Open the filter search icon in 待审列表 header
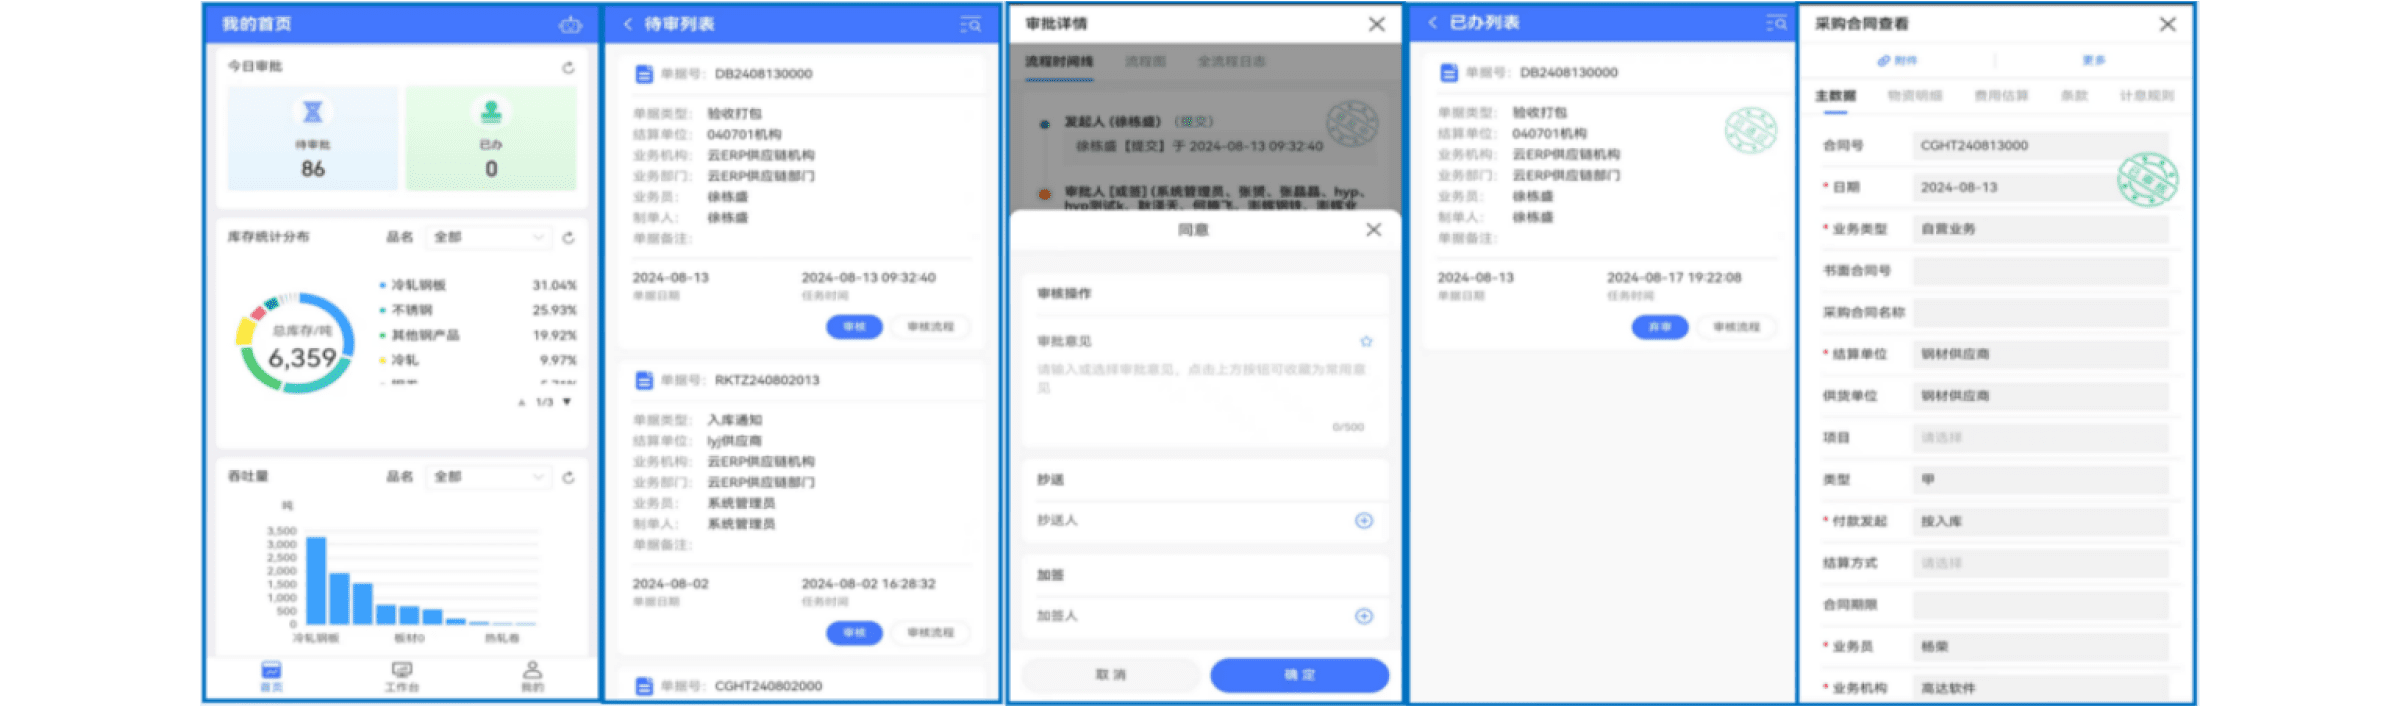 (x=970, y=24)
